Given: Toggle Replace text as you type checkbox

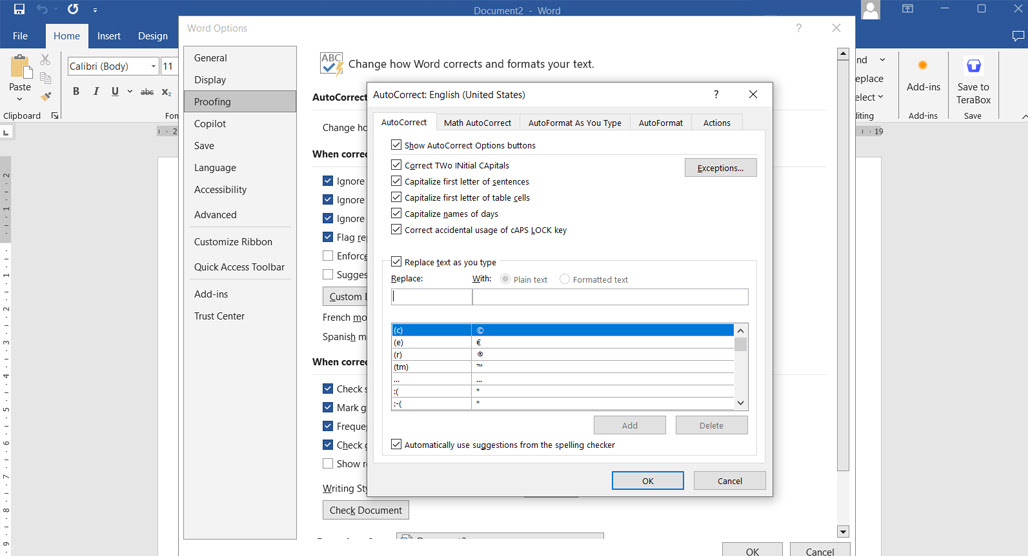Looking at the screenshot, I should point(396,262).
